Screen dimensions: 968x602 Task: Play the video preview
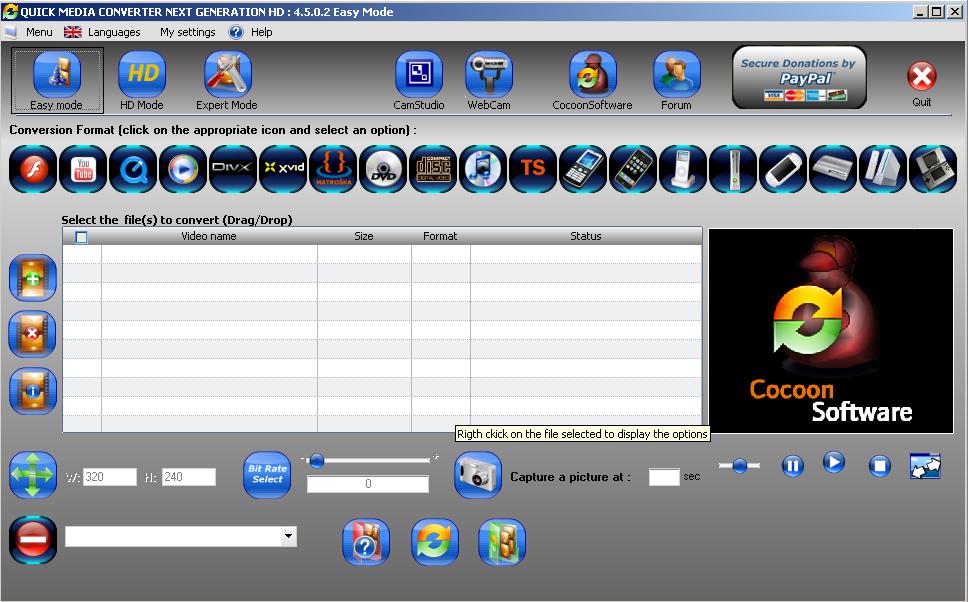pyautogui.click(x=834, y=462)
